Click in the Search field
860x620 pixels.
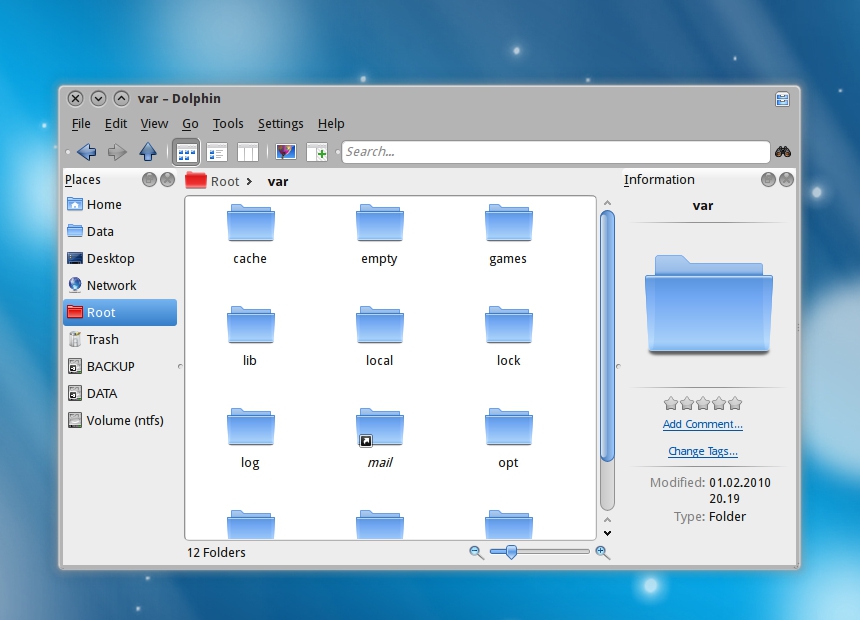coord(556,152)
